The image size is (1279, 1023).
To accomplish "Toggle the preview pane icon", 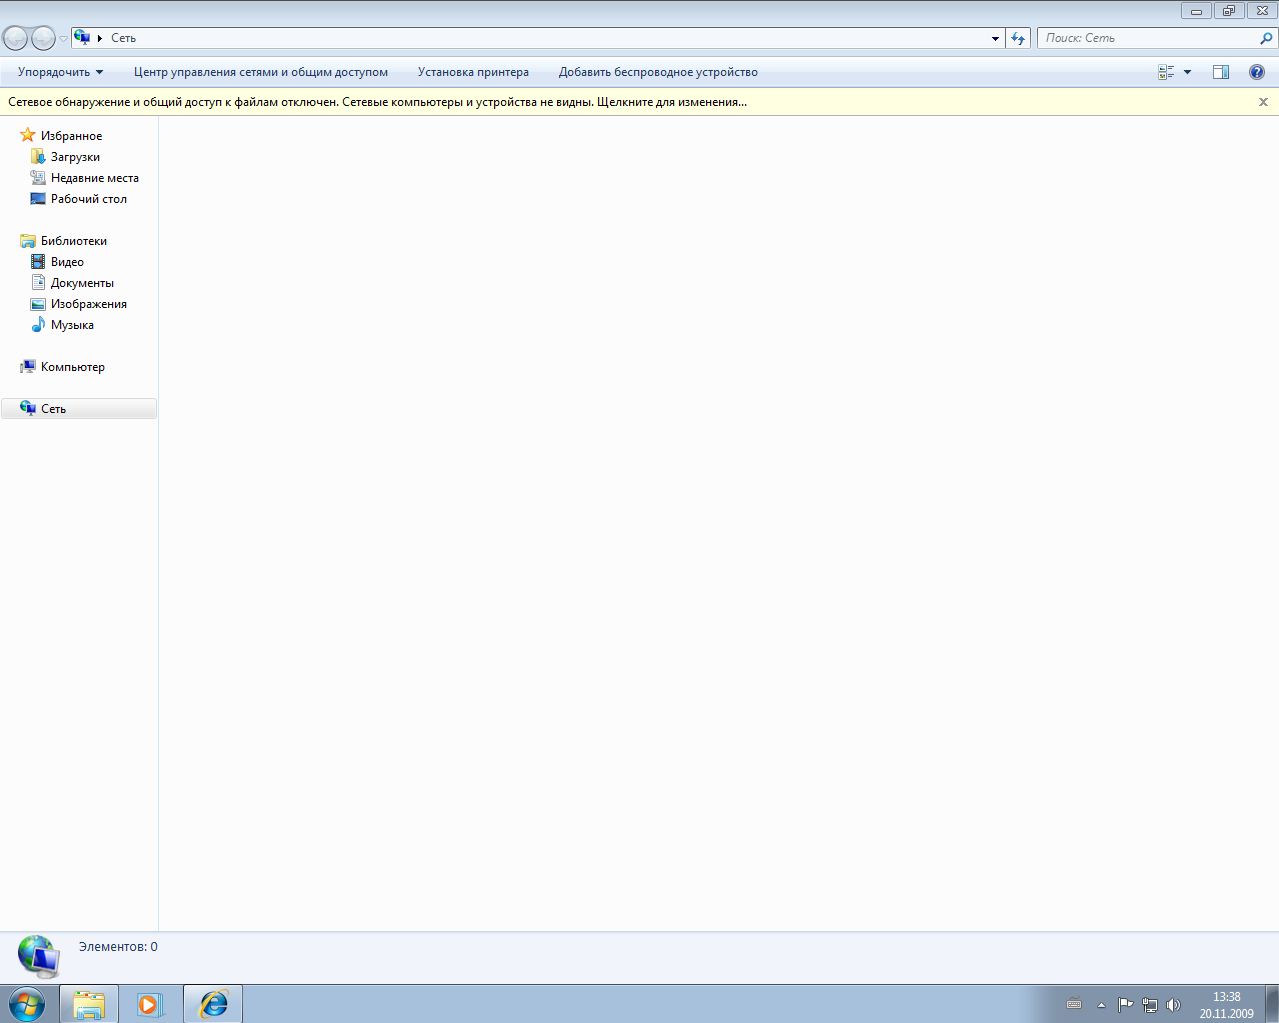I will (1220, 72).
